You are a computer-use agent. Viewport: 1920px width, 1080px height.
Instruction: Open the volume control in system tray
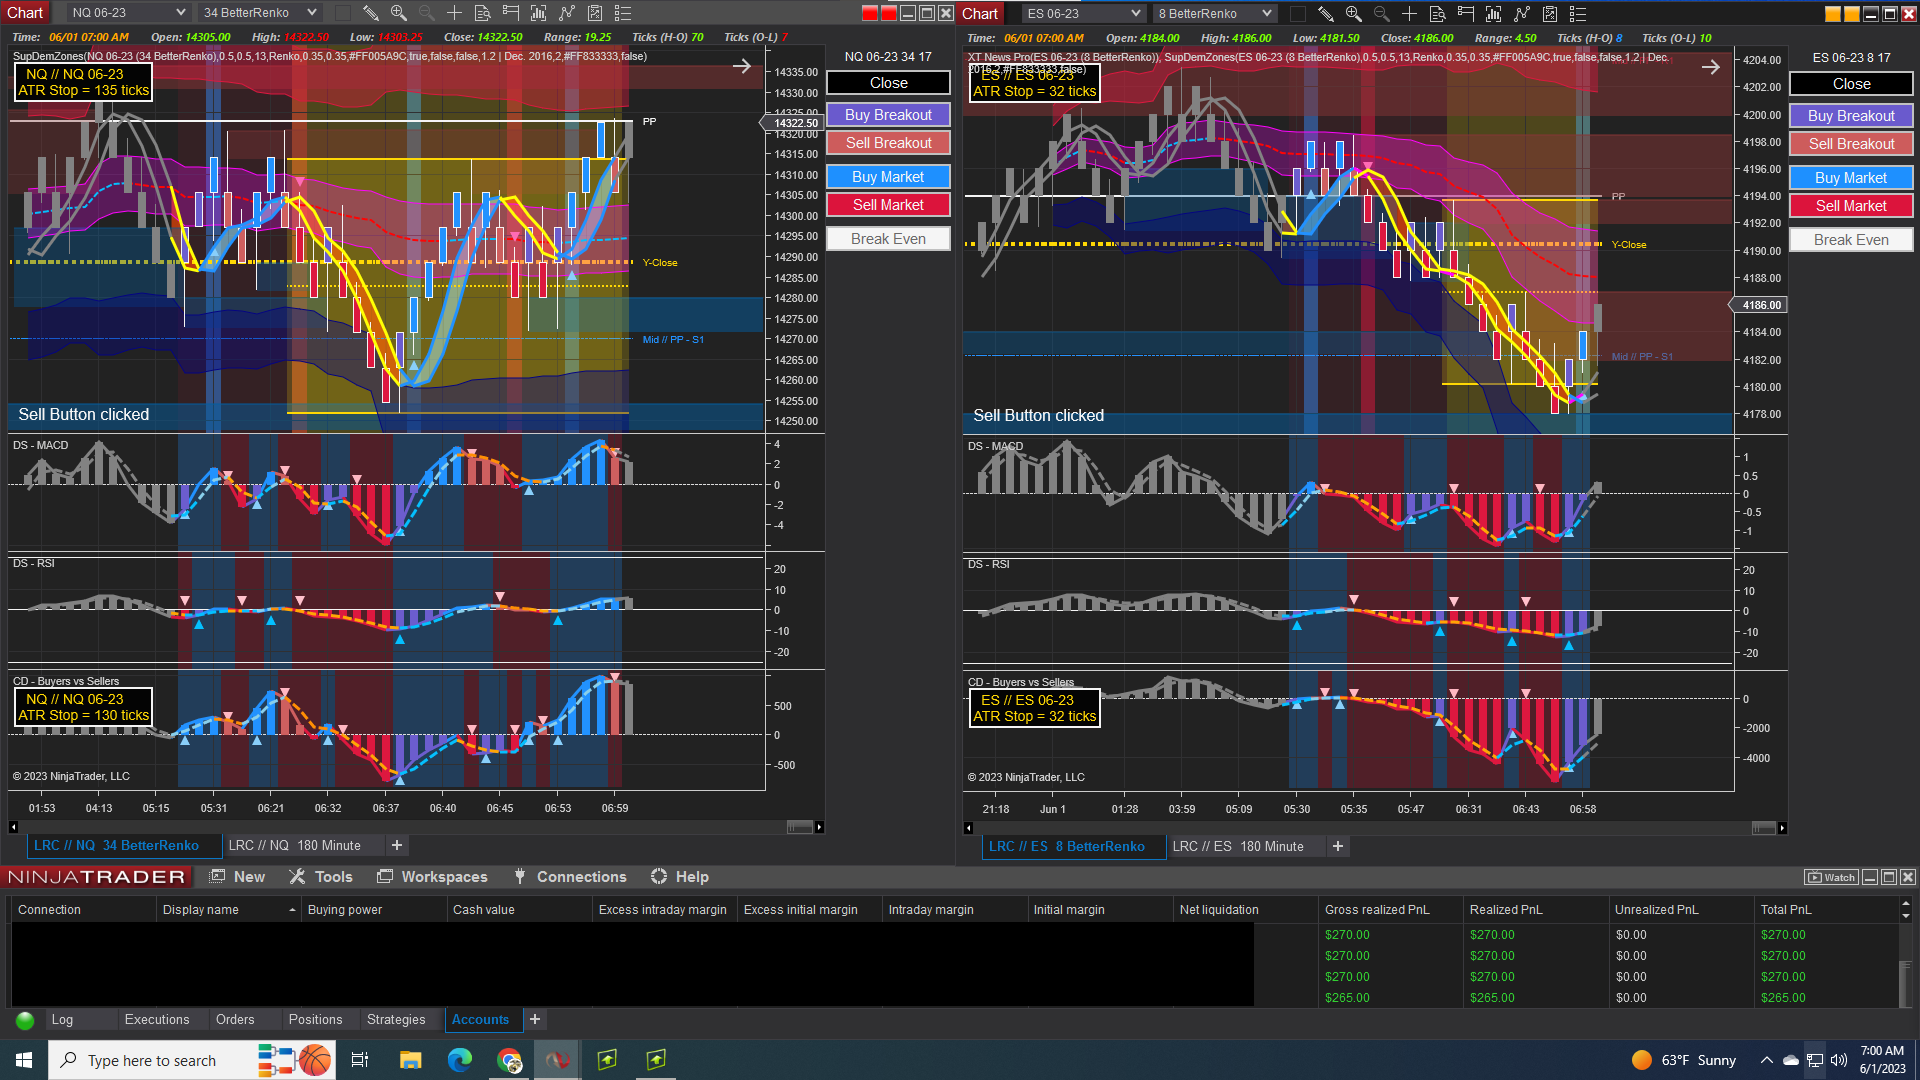[x=1839, y=1060]
